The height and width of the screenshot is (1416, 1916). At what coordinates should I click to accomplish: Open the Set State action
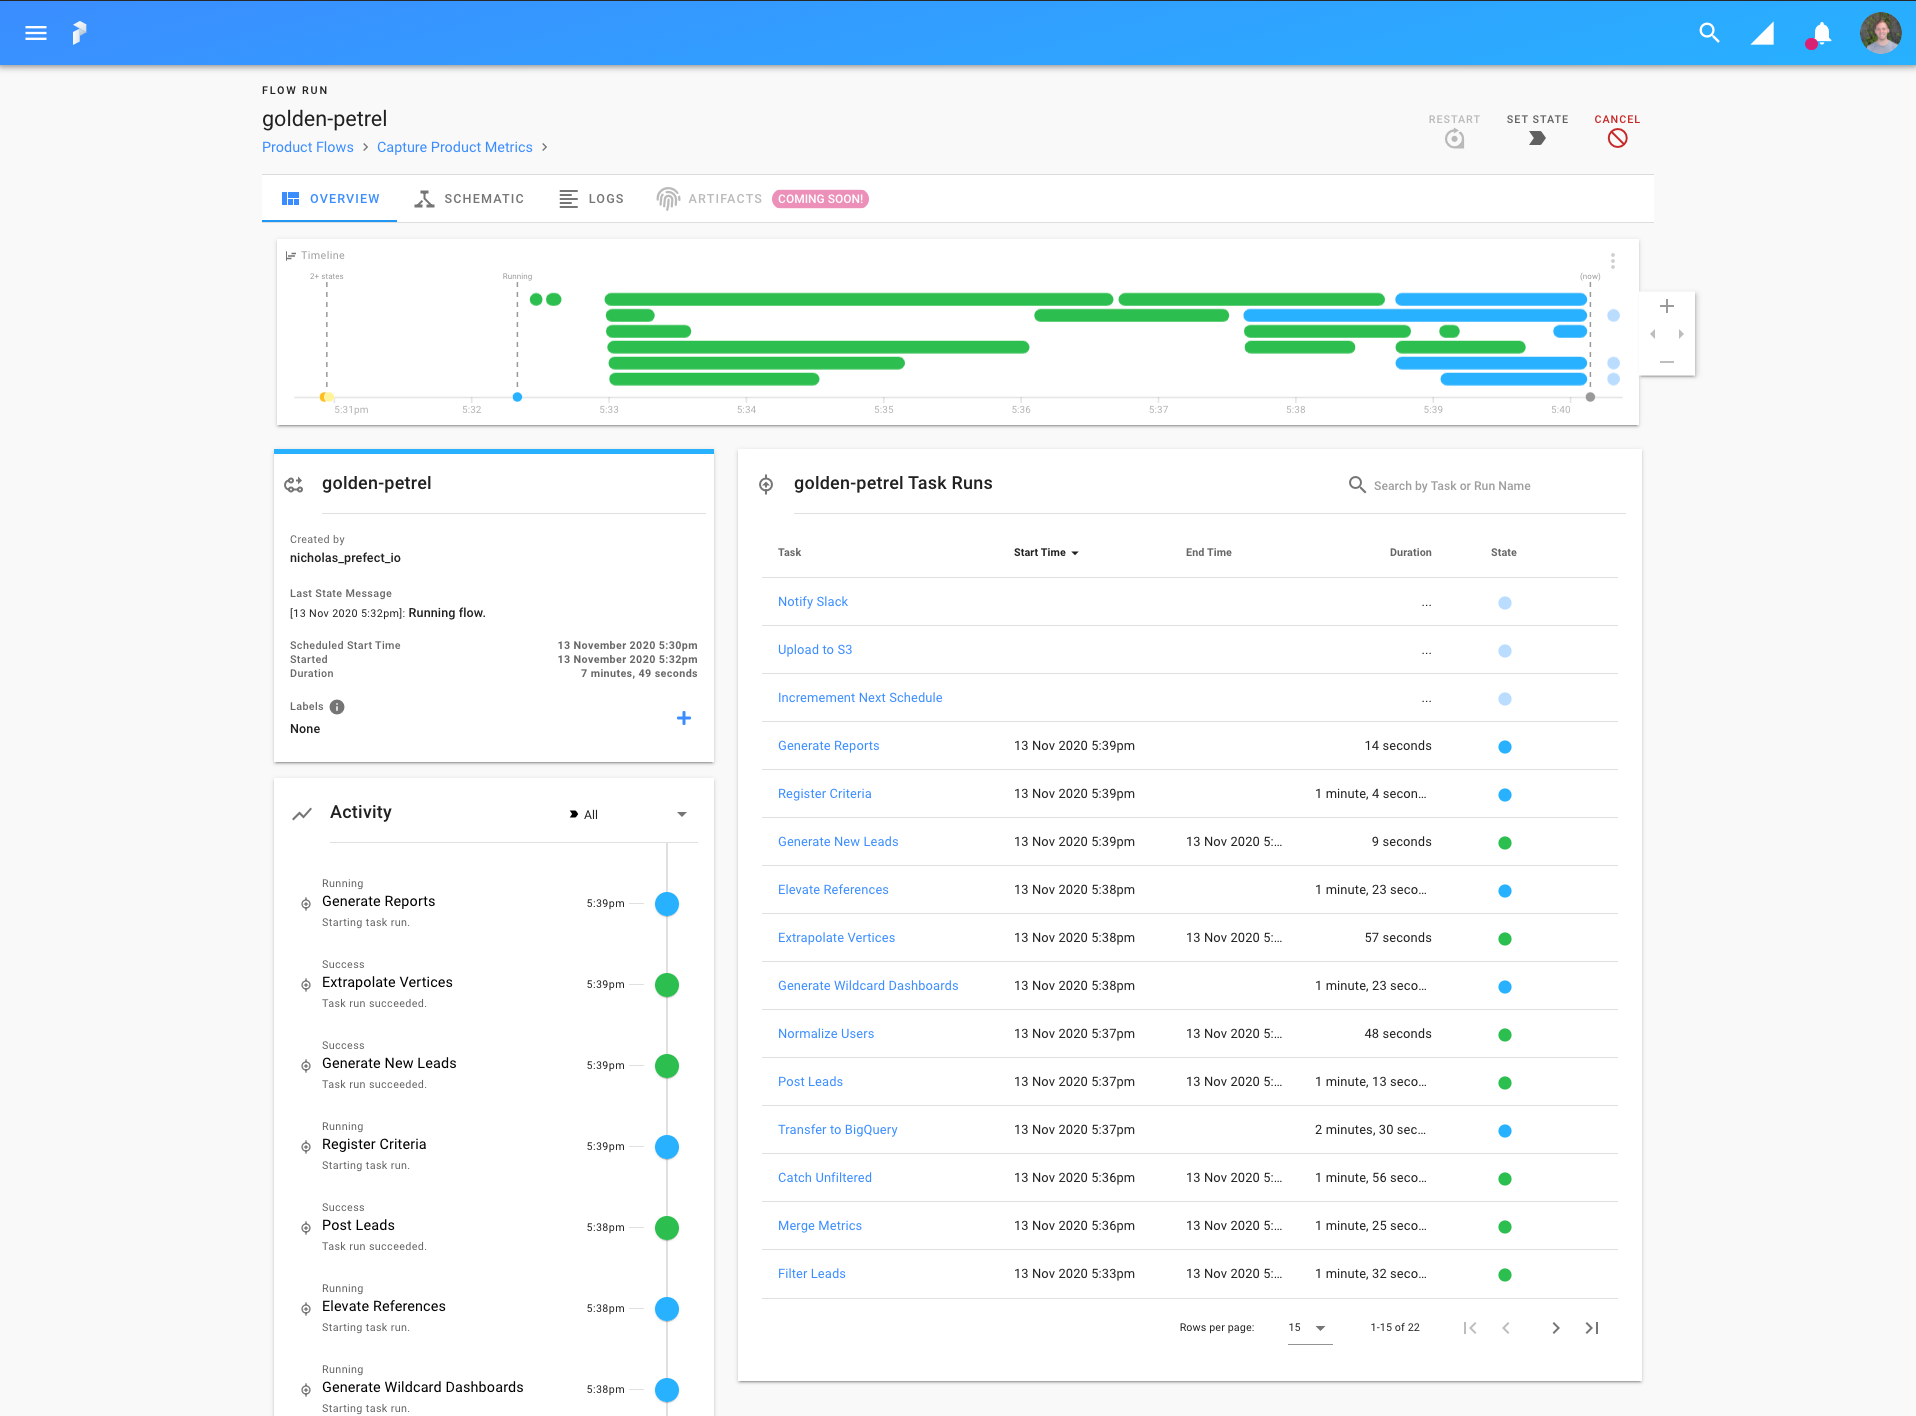pos(1537,138)
